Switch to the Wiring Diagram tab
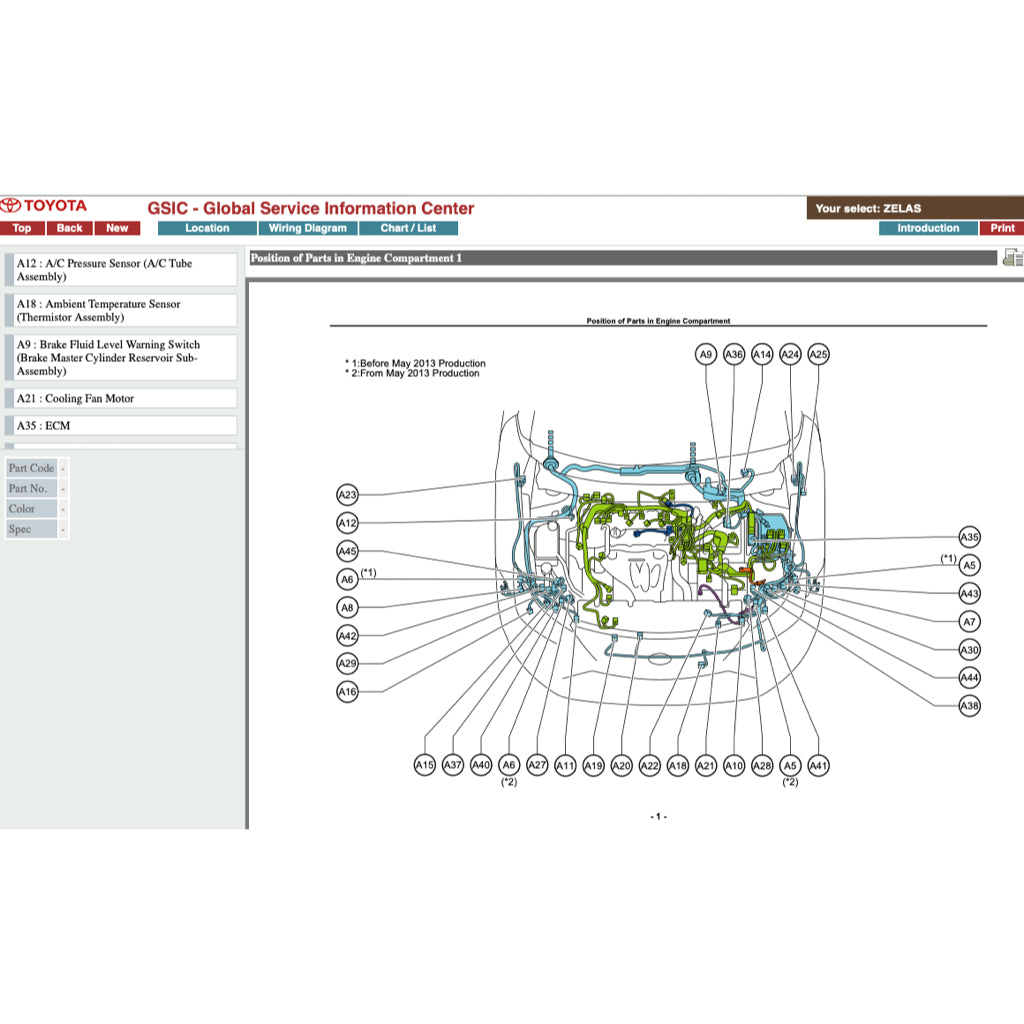Viewport: 1024px width, 1024px height. pyautogui.click(x=308, y=228)
